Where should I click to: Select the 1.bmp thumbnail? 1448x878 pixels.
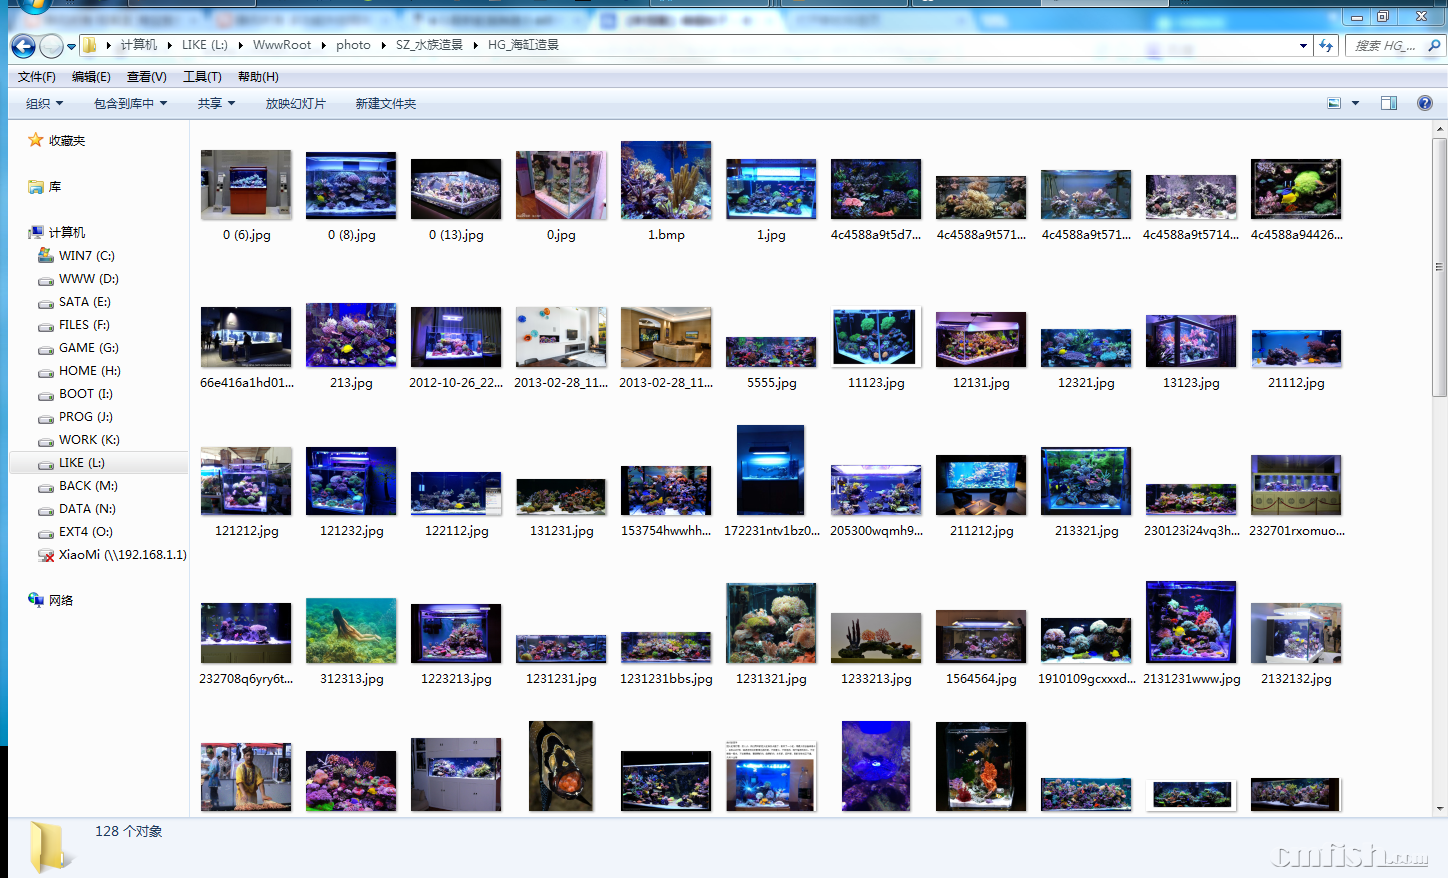pos(666,181)
